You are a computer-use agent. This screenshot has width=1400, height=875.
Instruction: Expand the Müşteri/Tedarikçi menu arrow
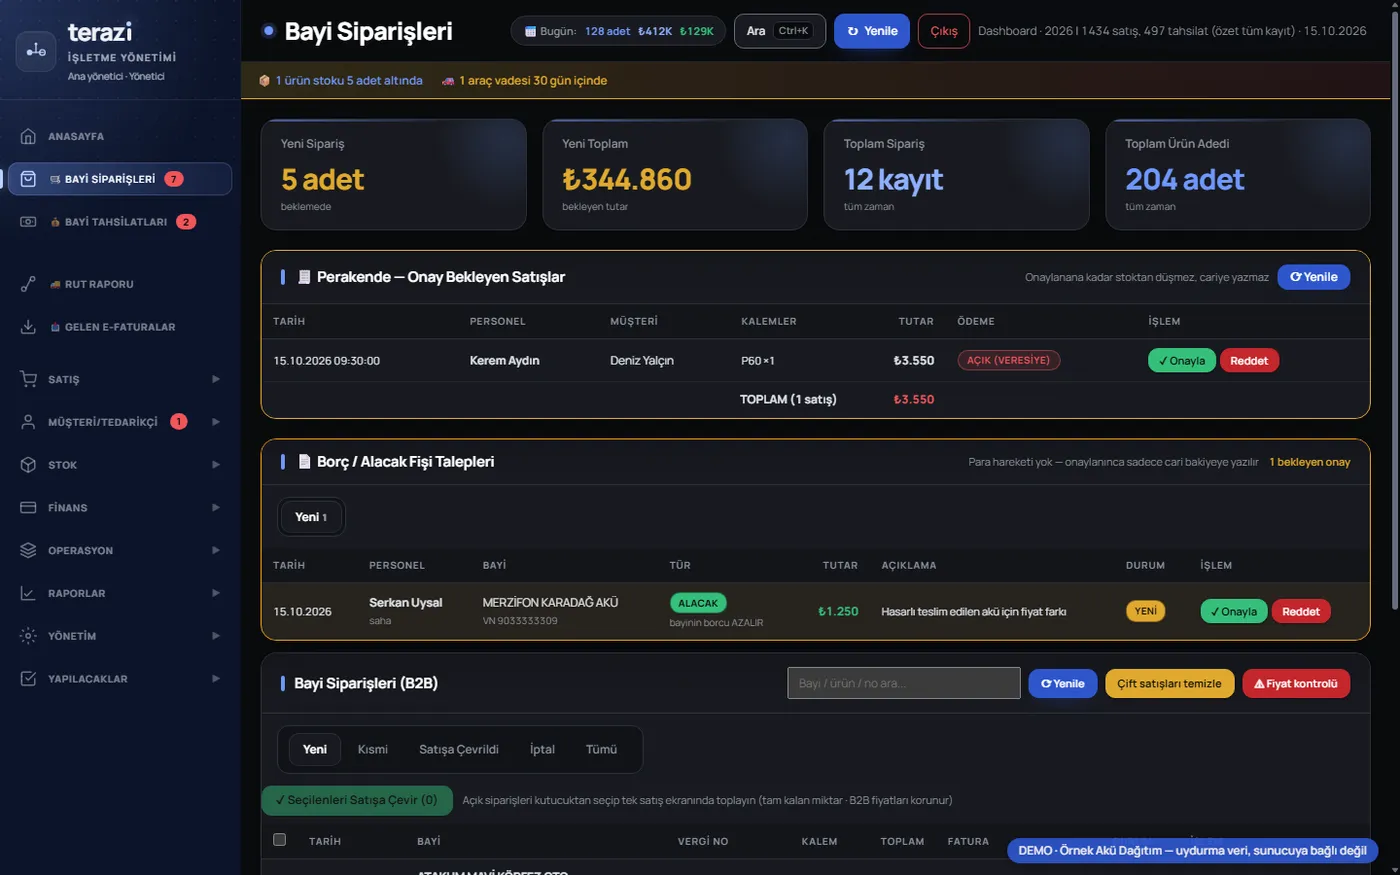(215, 422)
